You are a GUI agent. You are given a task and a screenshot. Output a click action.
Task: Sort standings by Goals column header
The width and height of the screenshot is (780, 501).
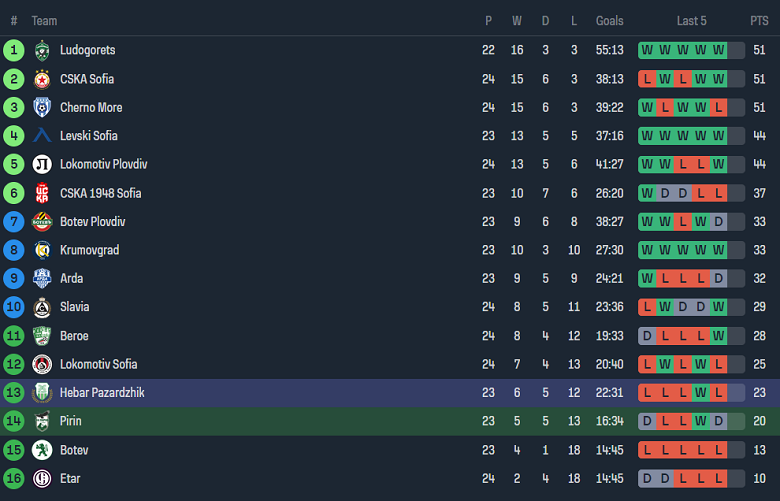609,20
